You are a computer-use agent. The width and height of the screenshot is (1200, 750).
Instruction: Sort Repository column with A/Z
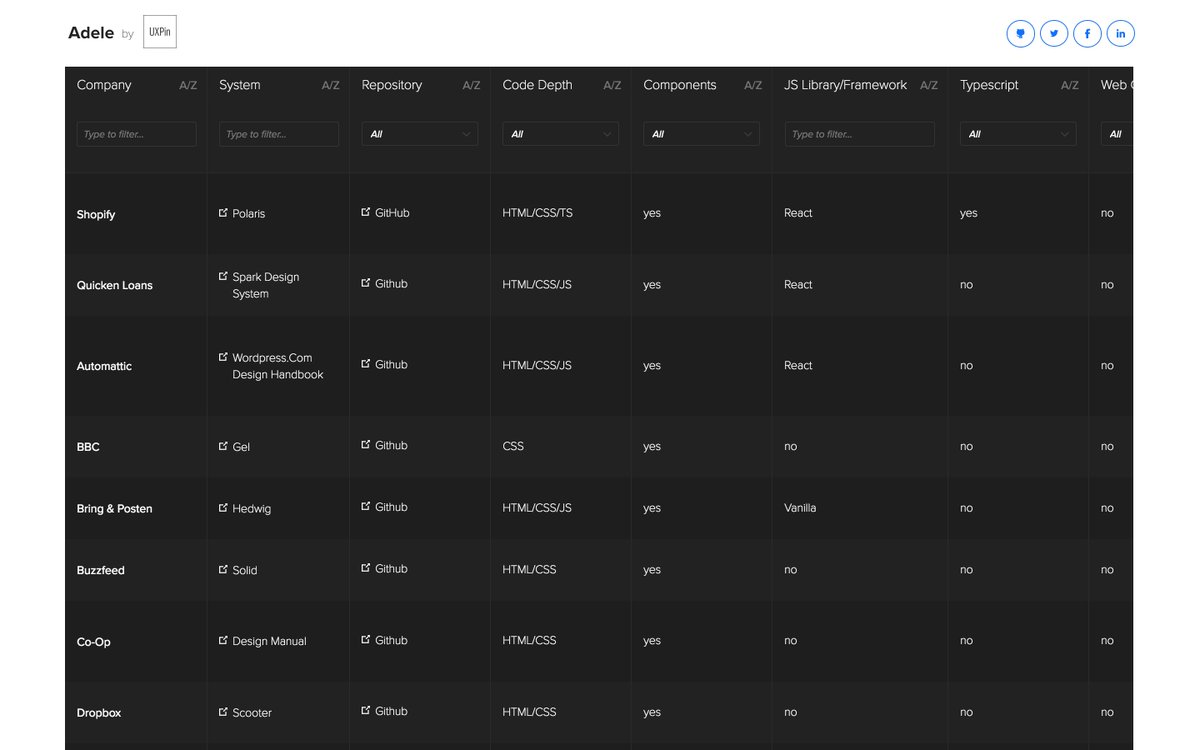pyautogui.click(x=471, y=86)
